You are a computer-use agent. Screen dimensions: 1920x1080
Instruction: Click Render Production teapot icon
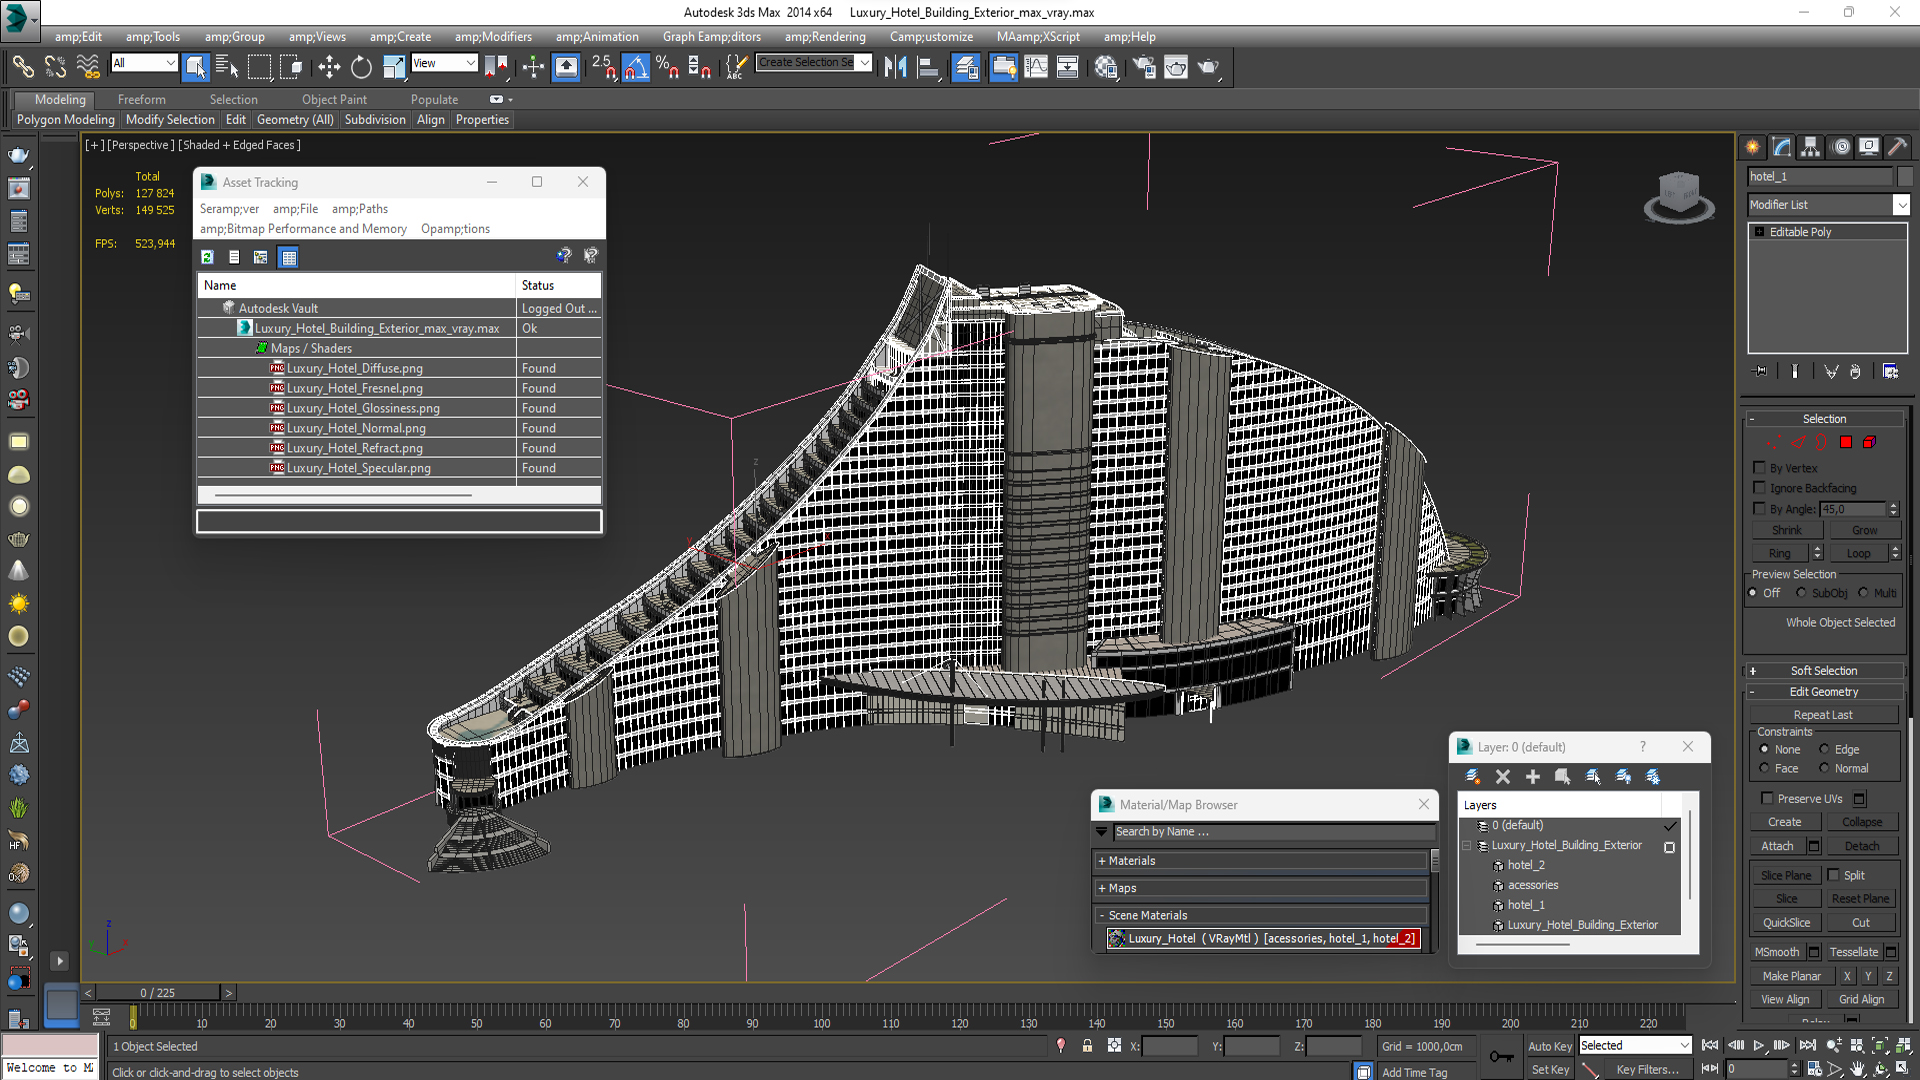(x=1209, y=67)
